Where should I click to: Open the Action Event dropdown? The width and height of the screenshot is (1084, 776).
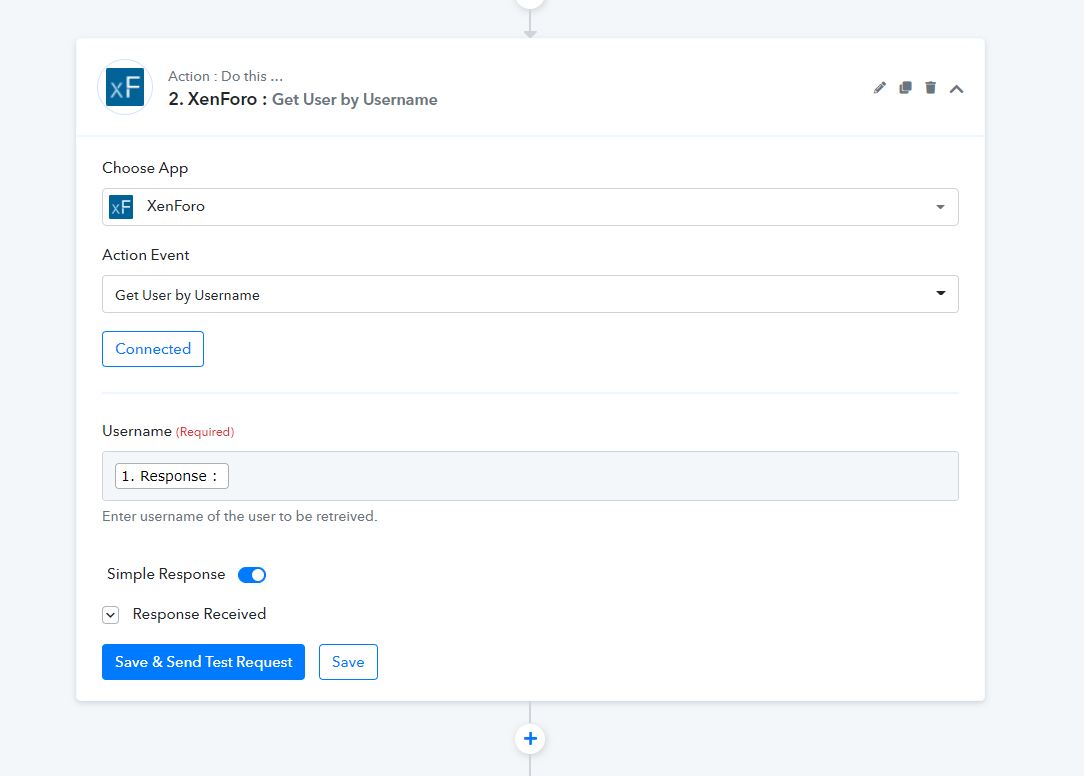[530, 294]
